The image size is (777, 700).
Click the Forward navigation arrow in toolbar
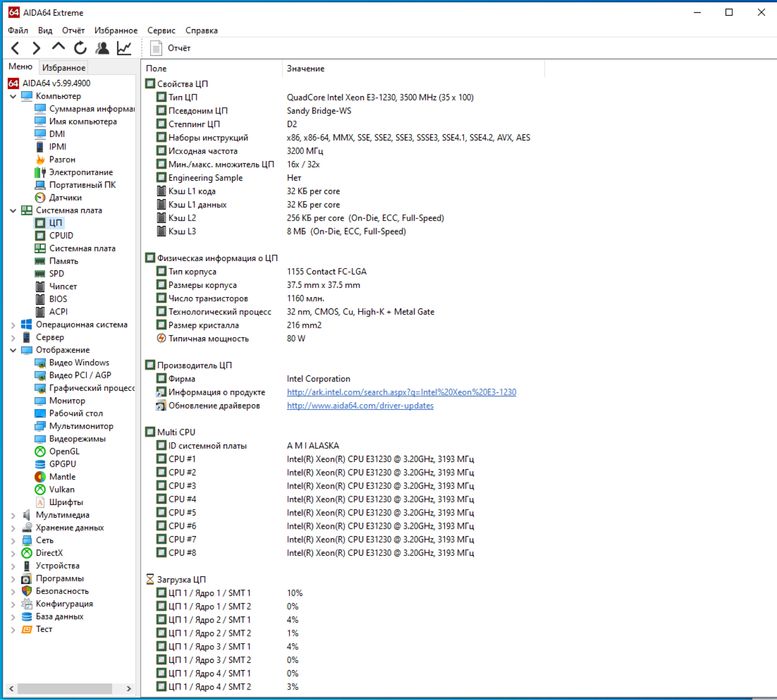[37, 48]
